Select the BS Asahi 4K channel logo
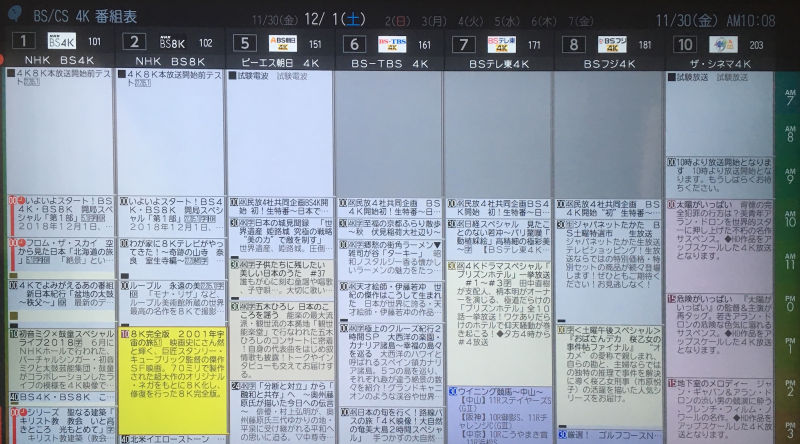800x444 pixels. 283,43
